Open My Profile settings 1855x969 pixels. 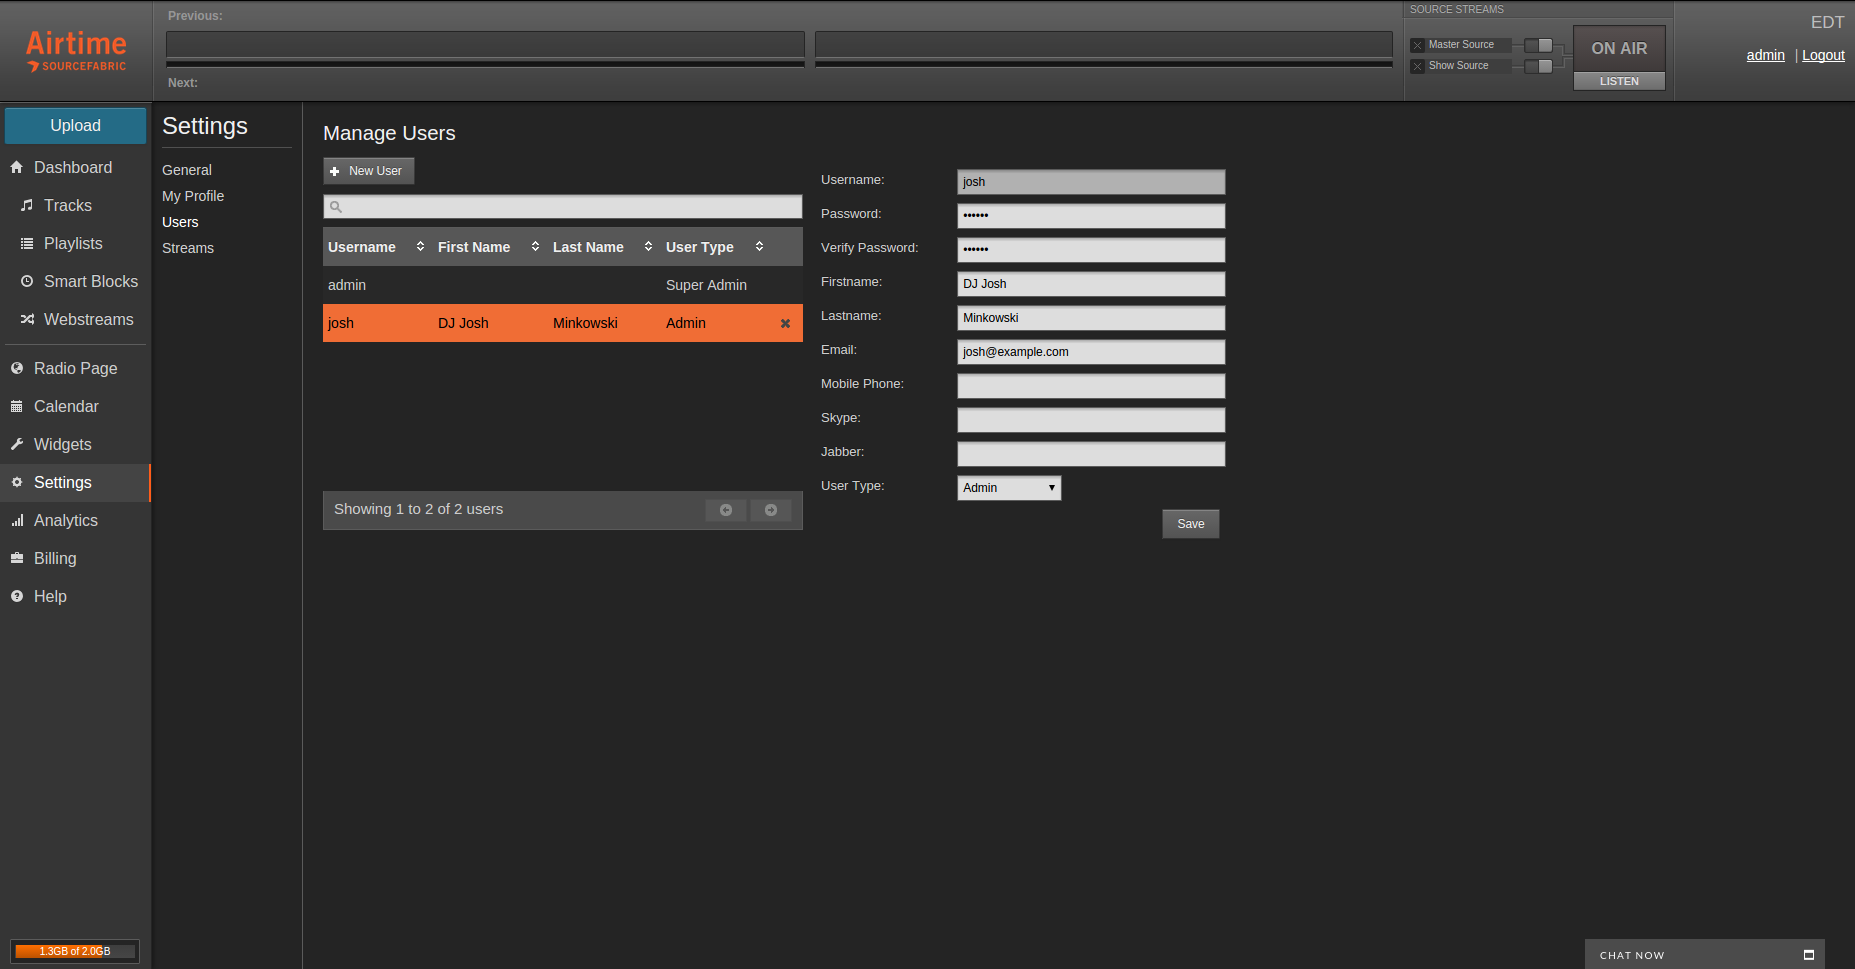tap(193, 197)
